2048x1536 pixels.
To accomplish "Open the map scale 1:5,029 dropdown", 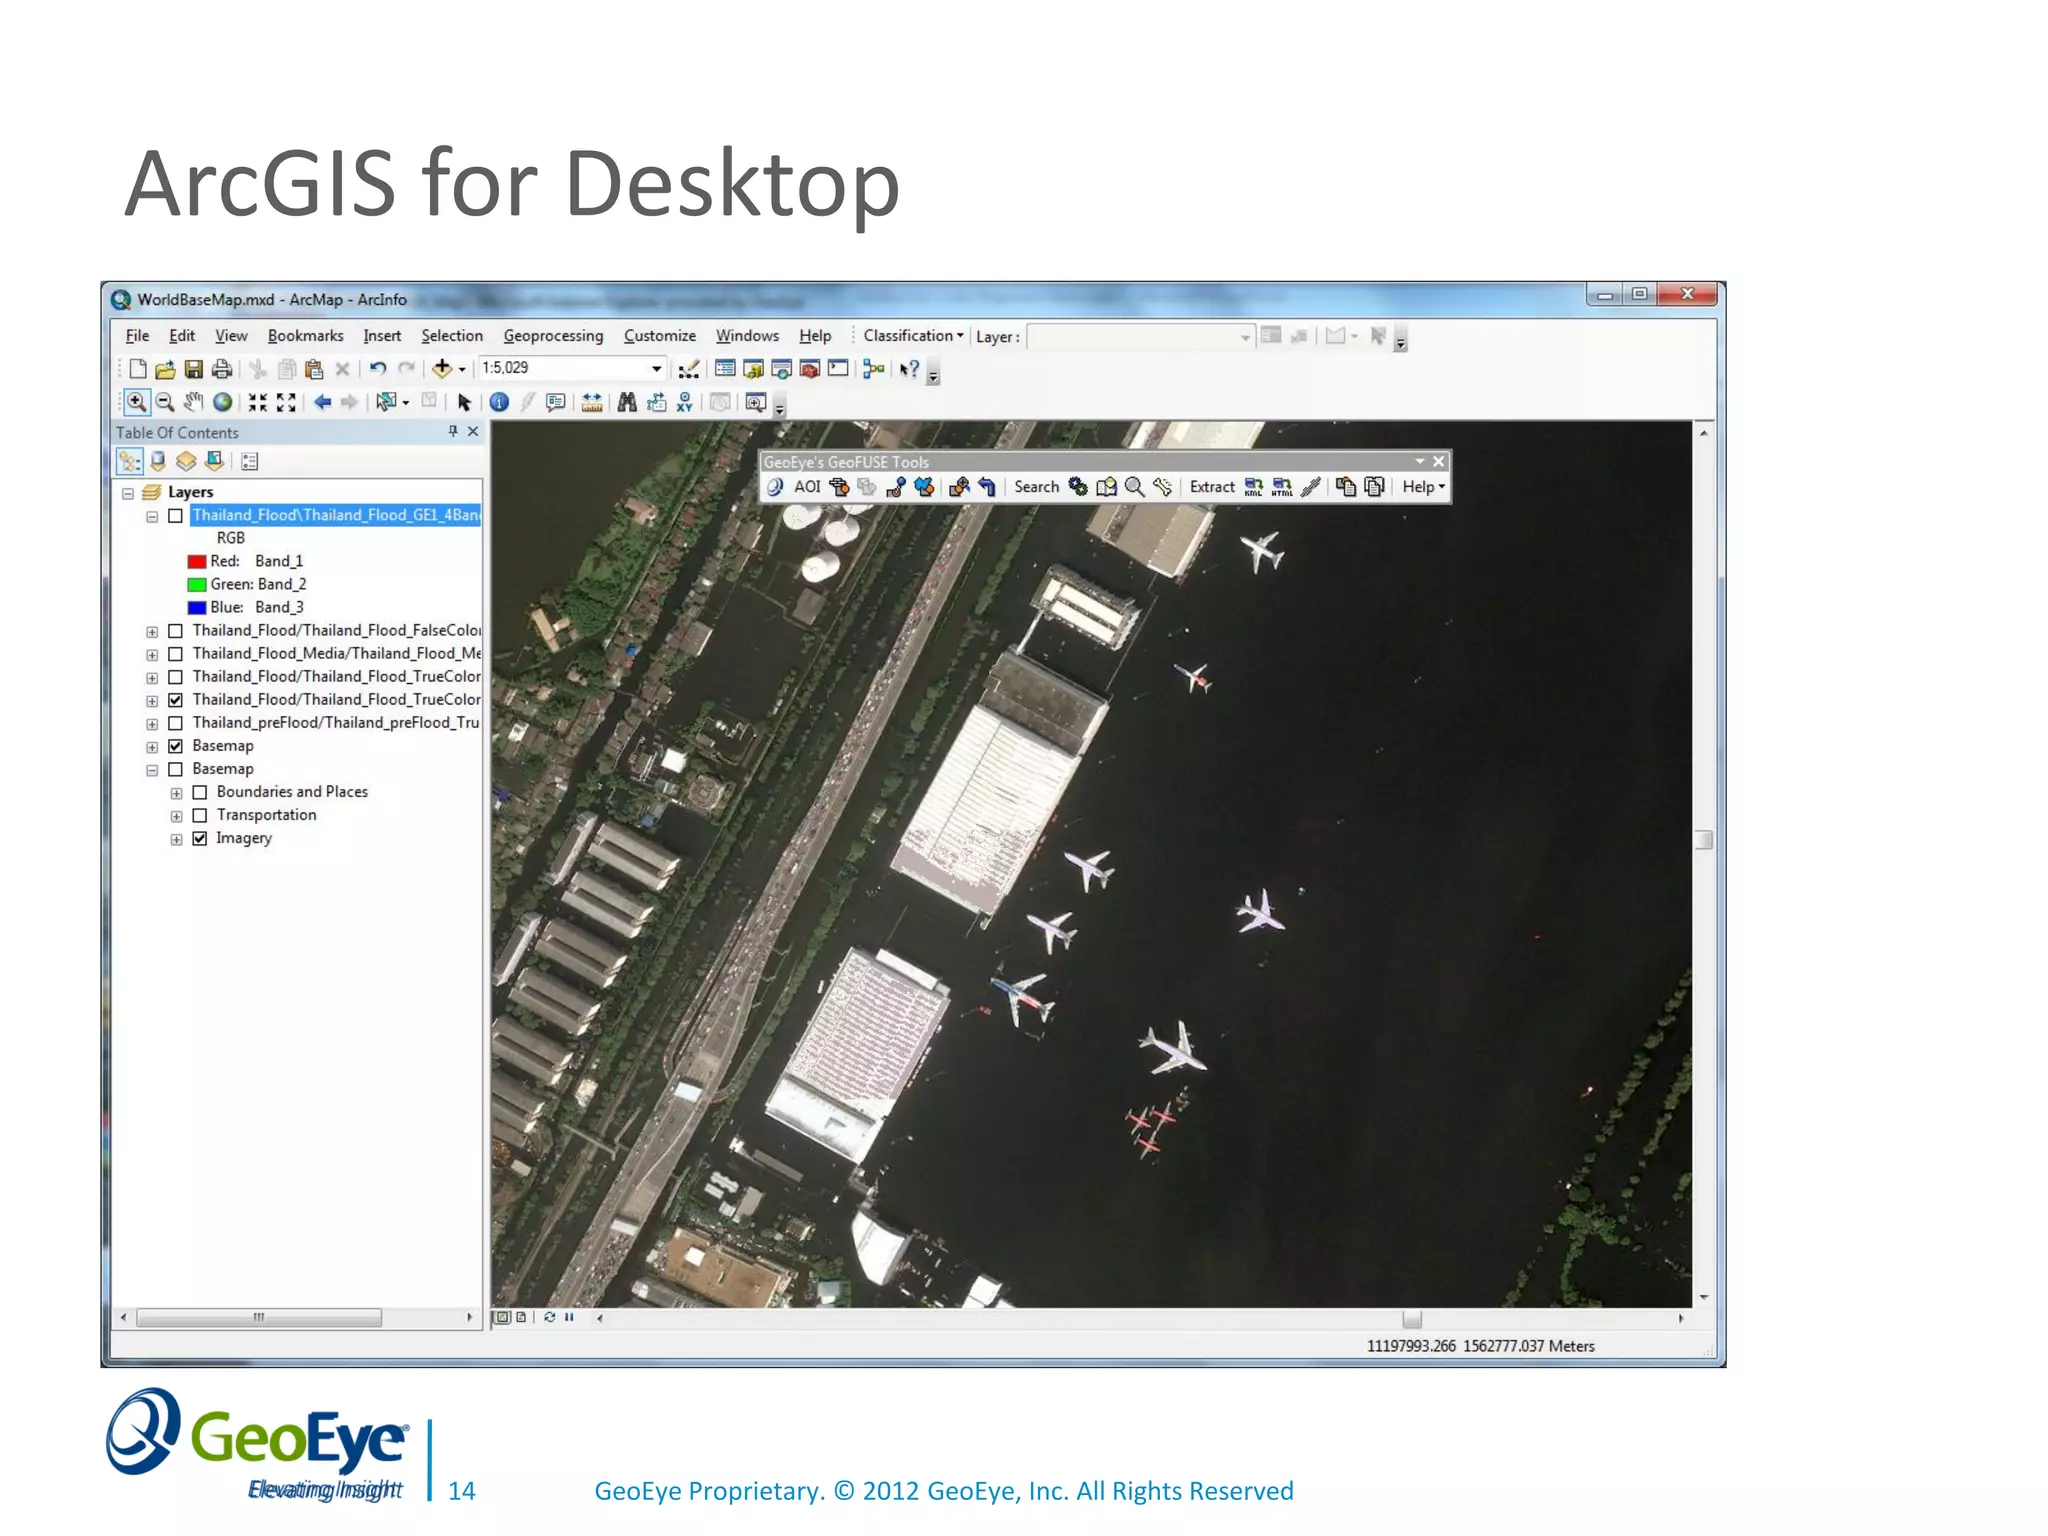I will pos(656,369).
